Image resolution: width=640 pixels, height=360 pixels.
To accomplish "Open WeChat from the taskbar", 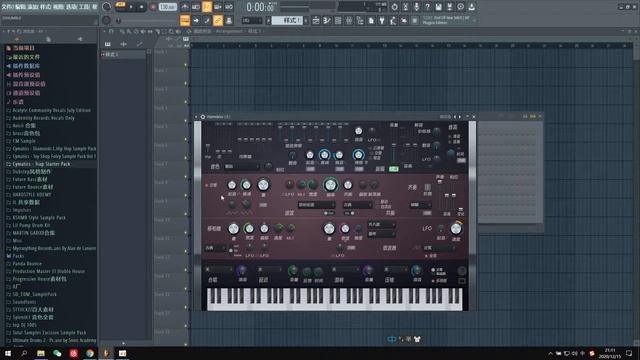I will [x=57, y=353].
